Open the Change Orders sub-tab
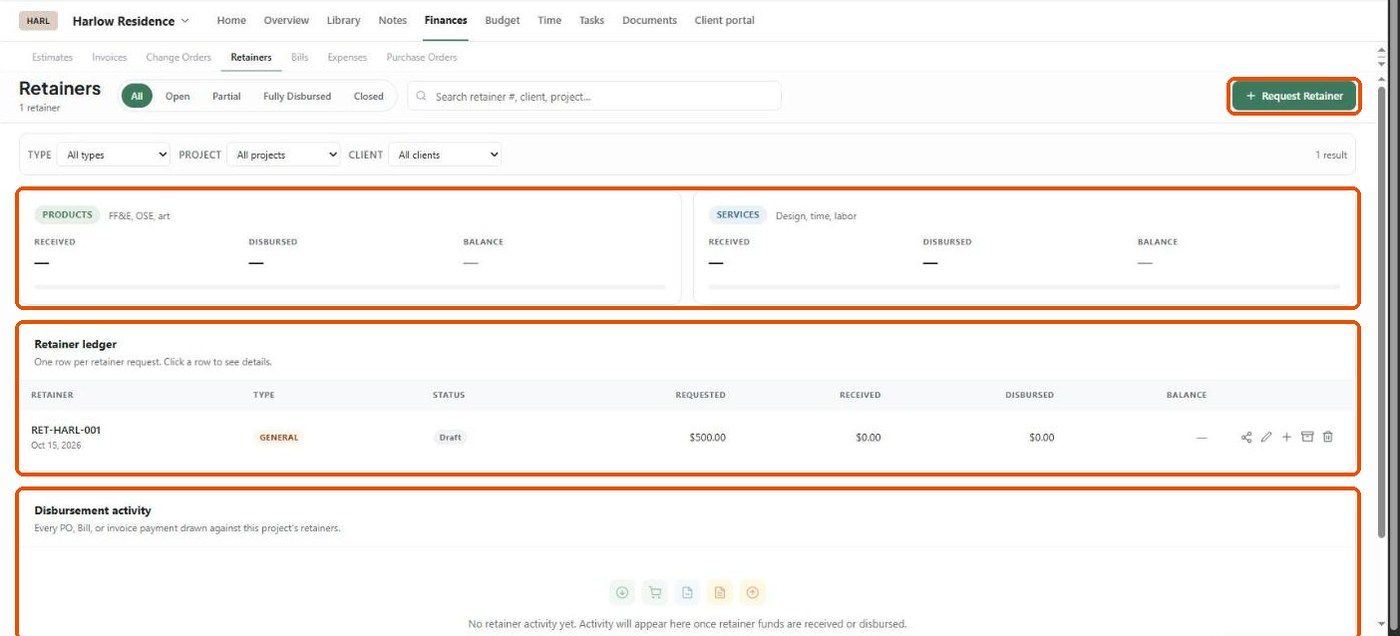 pos(179,57)
